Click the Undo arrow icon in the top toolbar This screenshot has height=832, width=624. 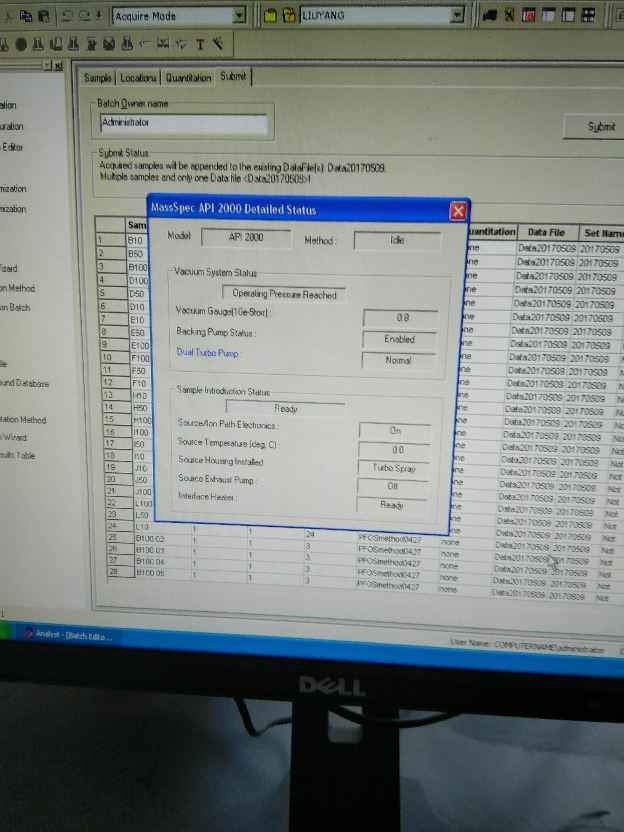click(67, 16)
